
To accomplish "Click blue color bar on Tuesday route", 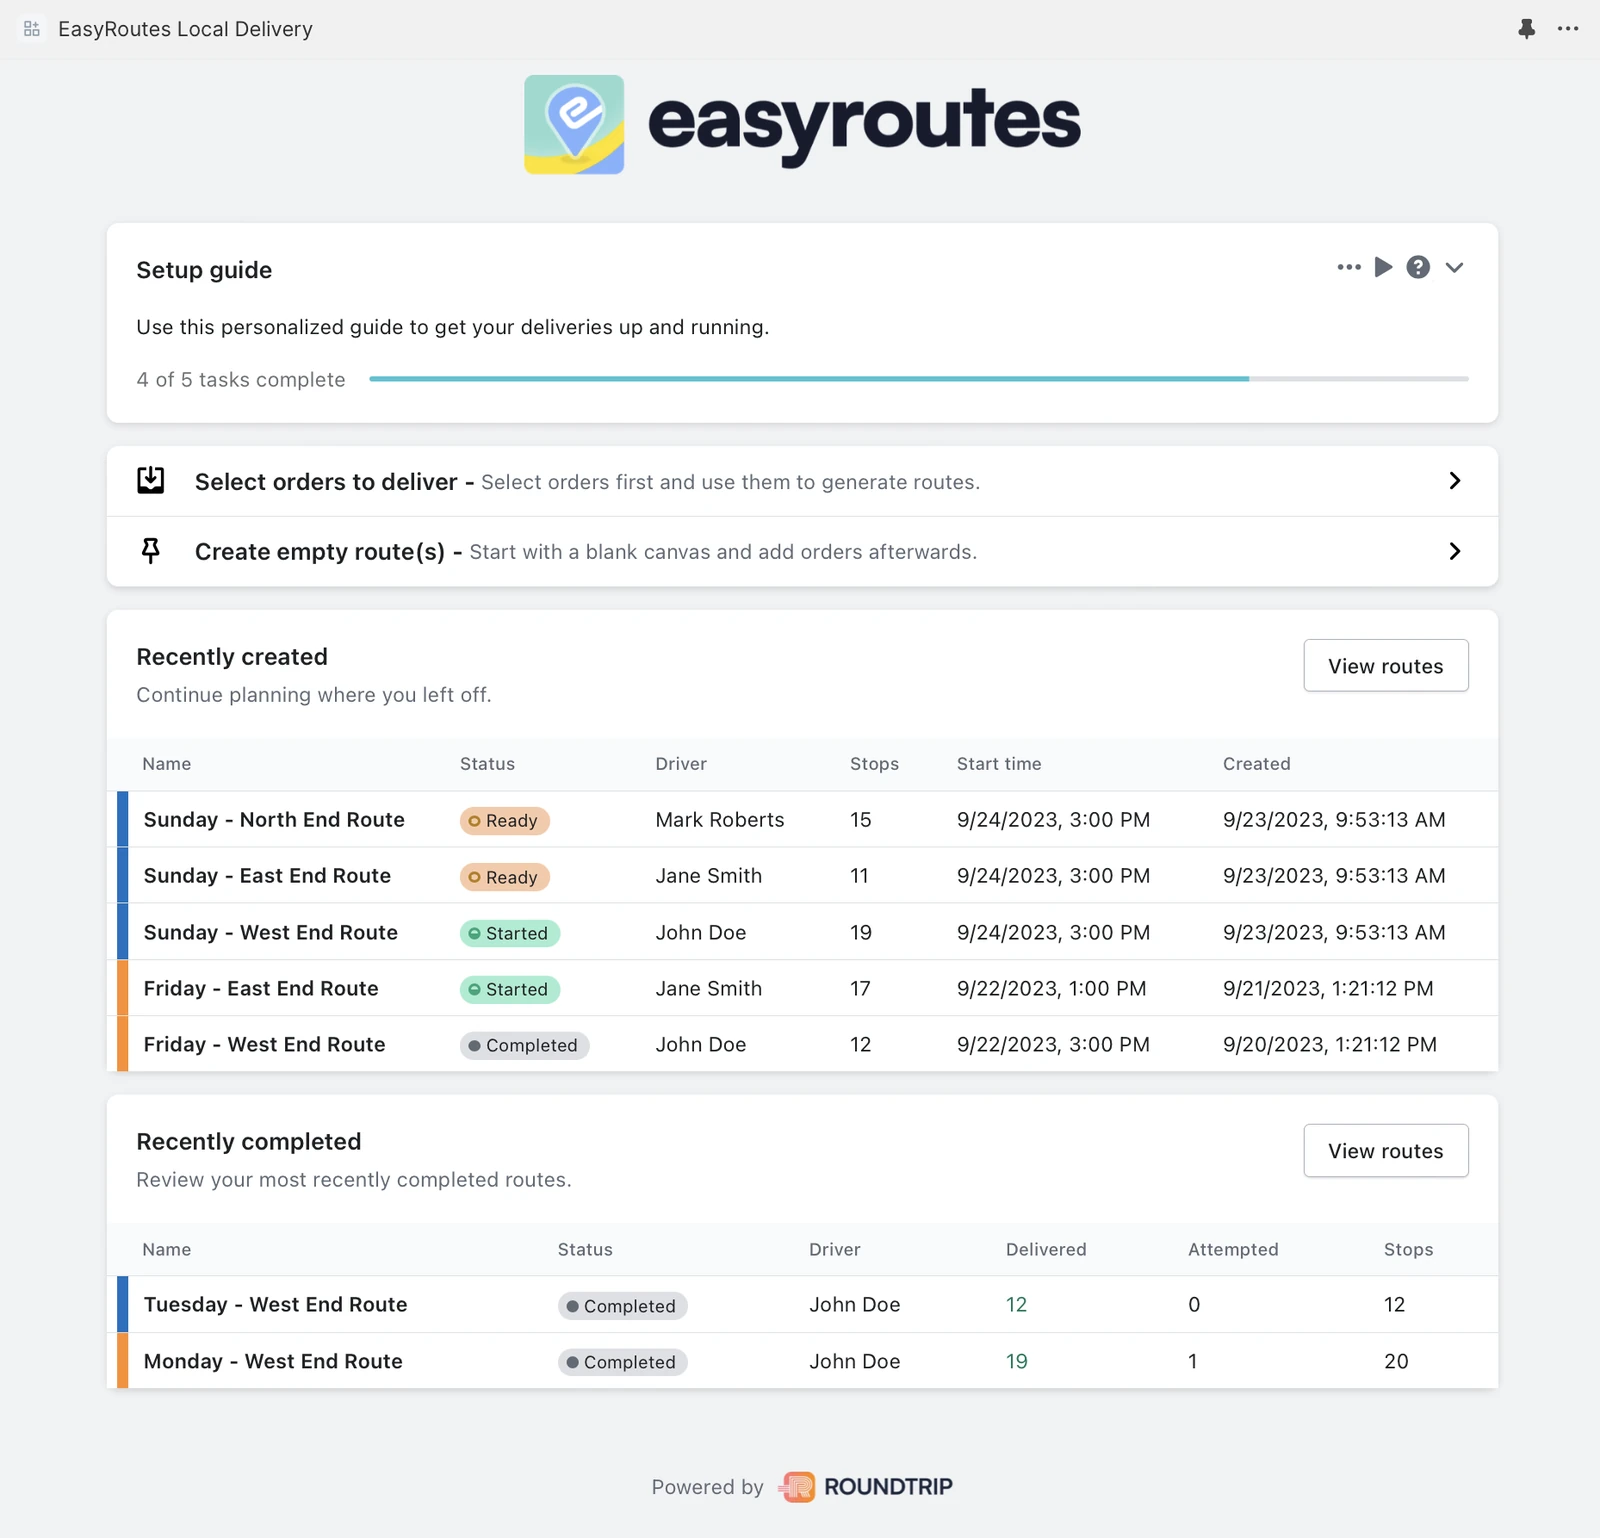I will point(123,1304).
